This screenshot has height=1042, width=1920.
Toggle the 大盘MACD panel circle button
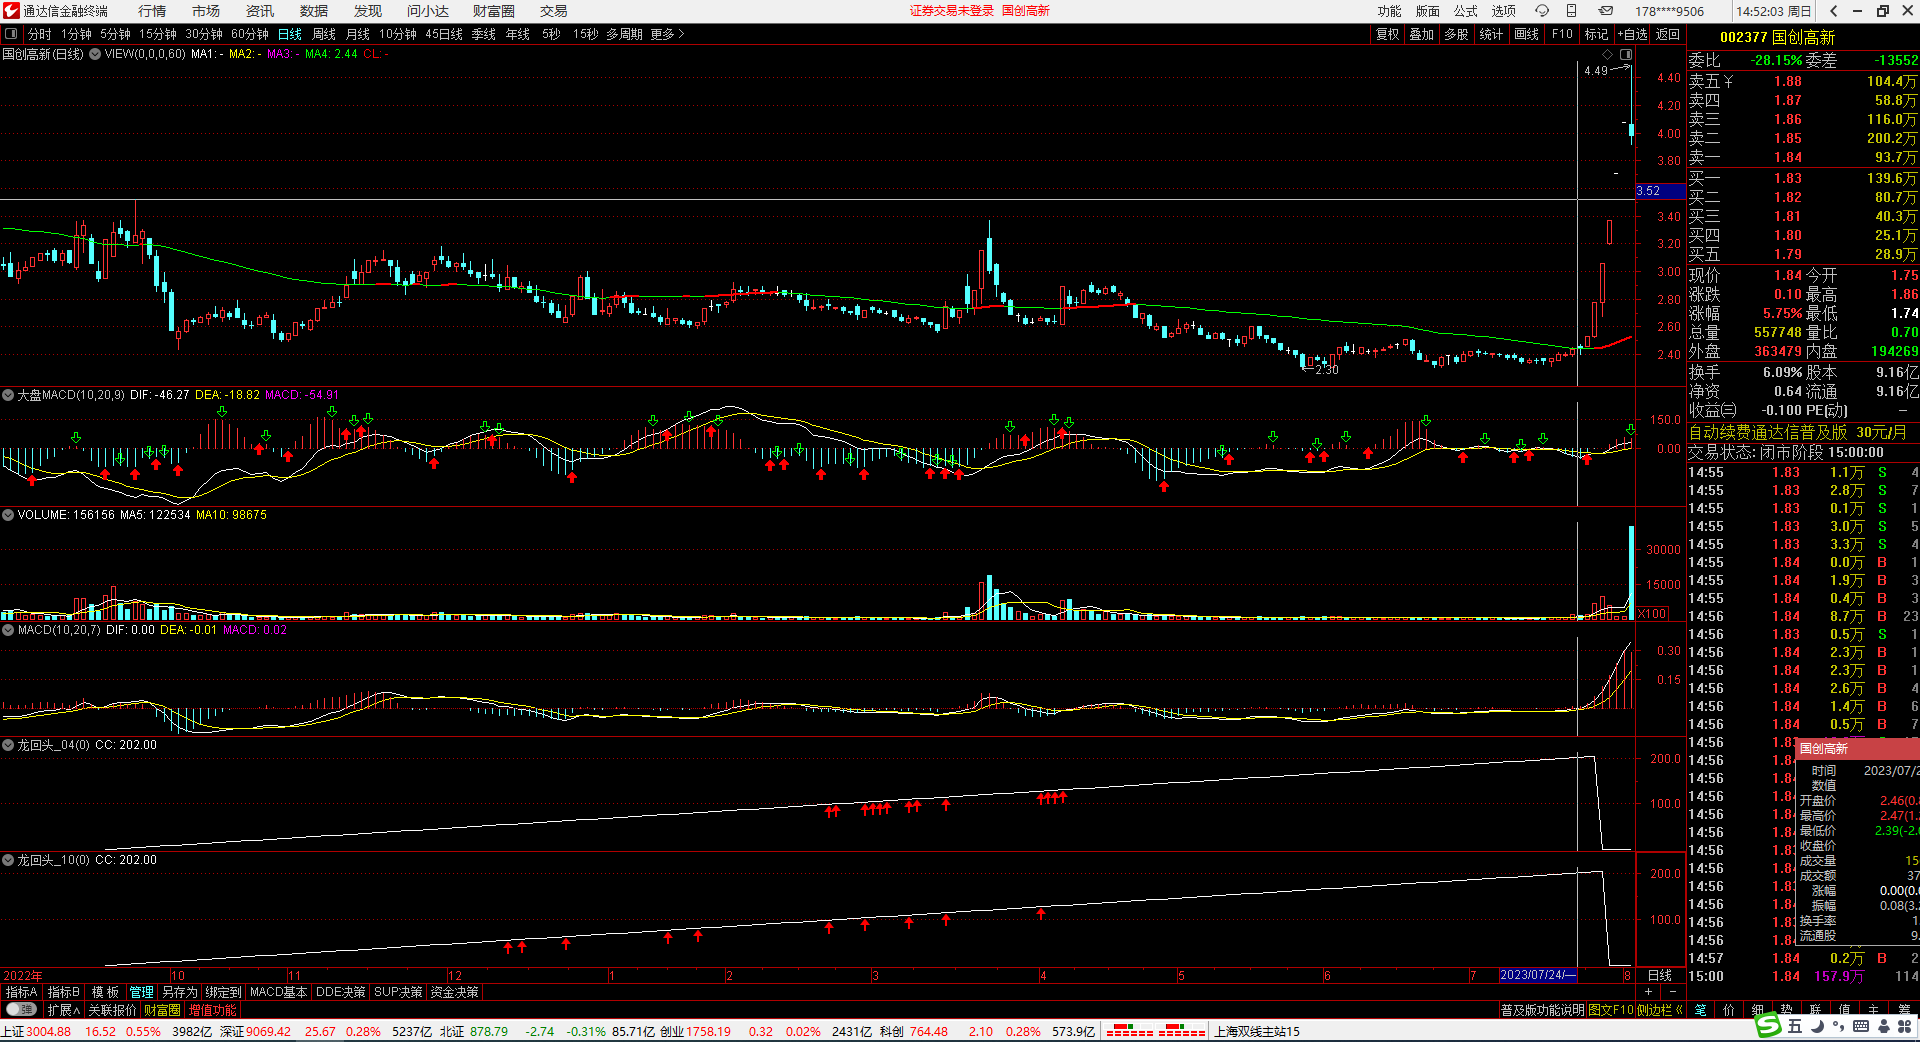pos(8,395)
